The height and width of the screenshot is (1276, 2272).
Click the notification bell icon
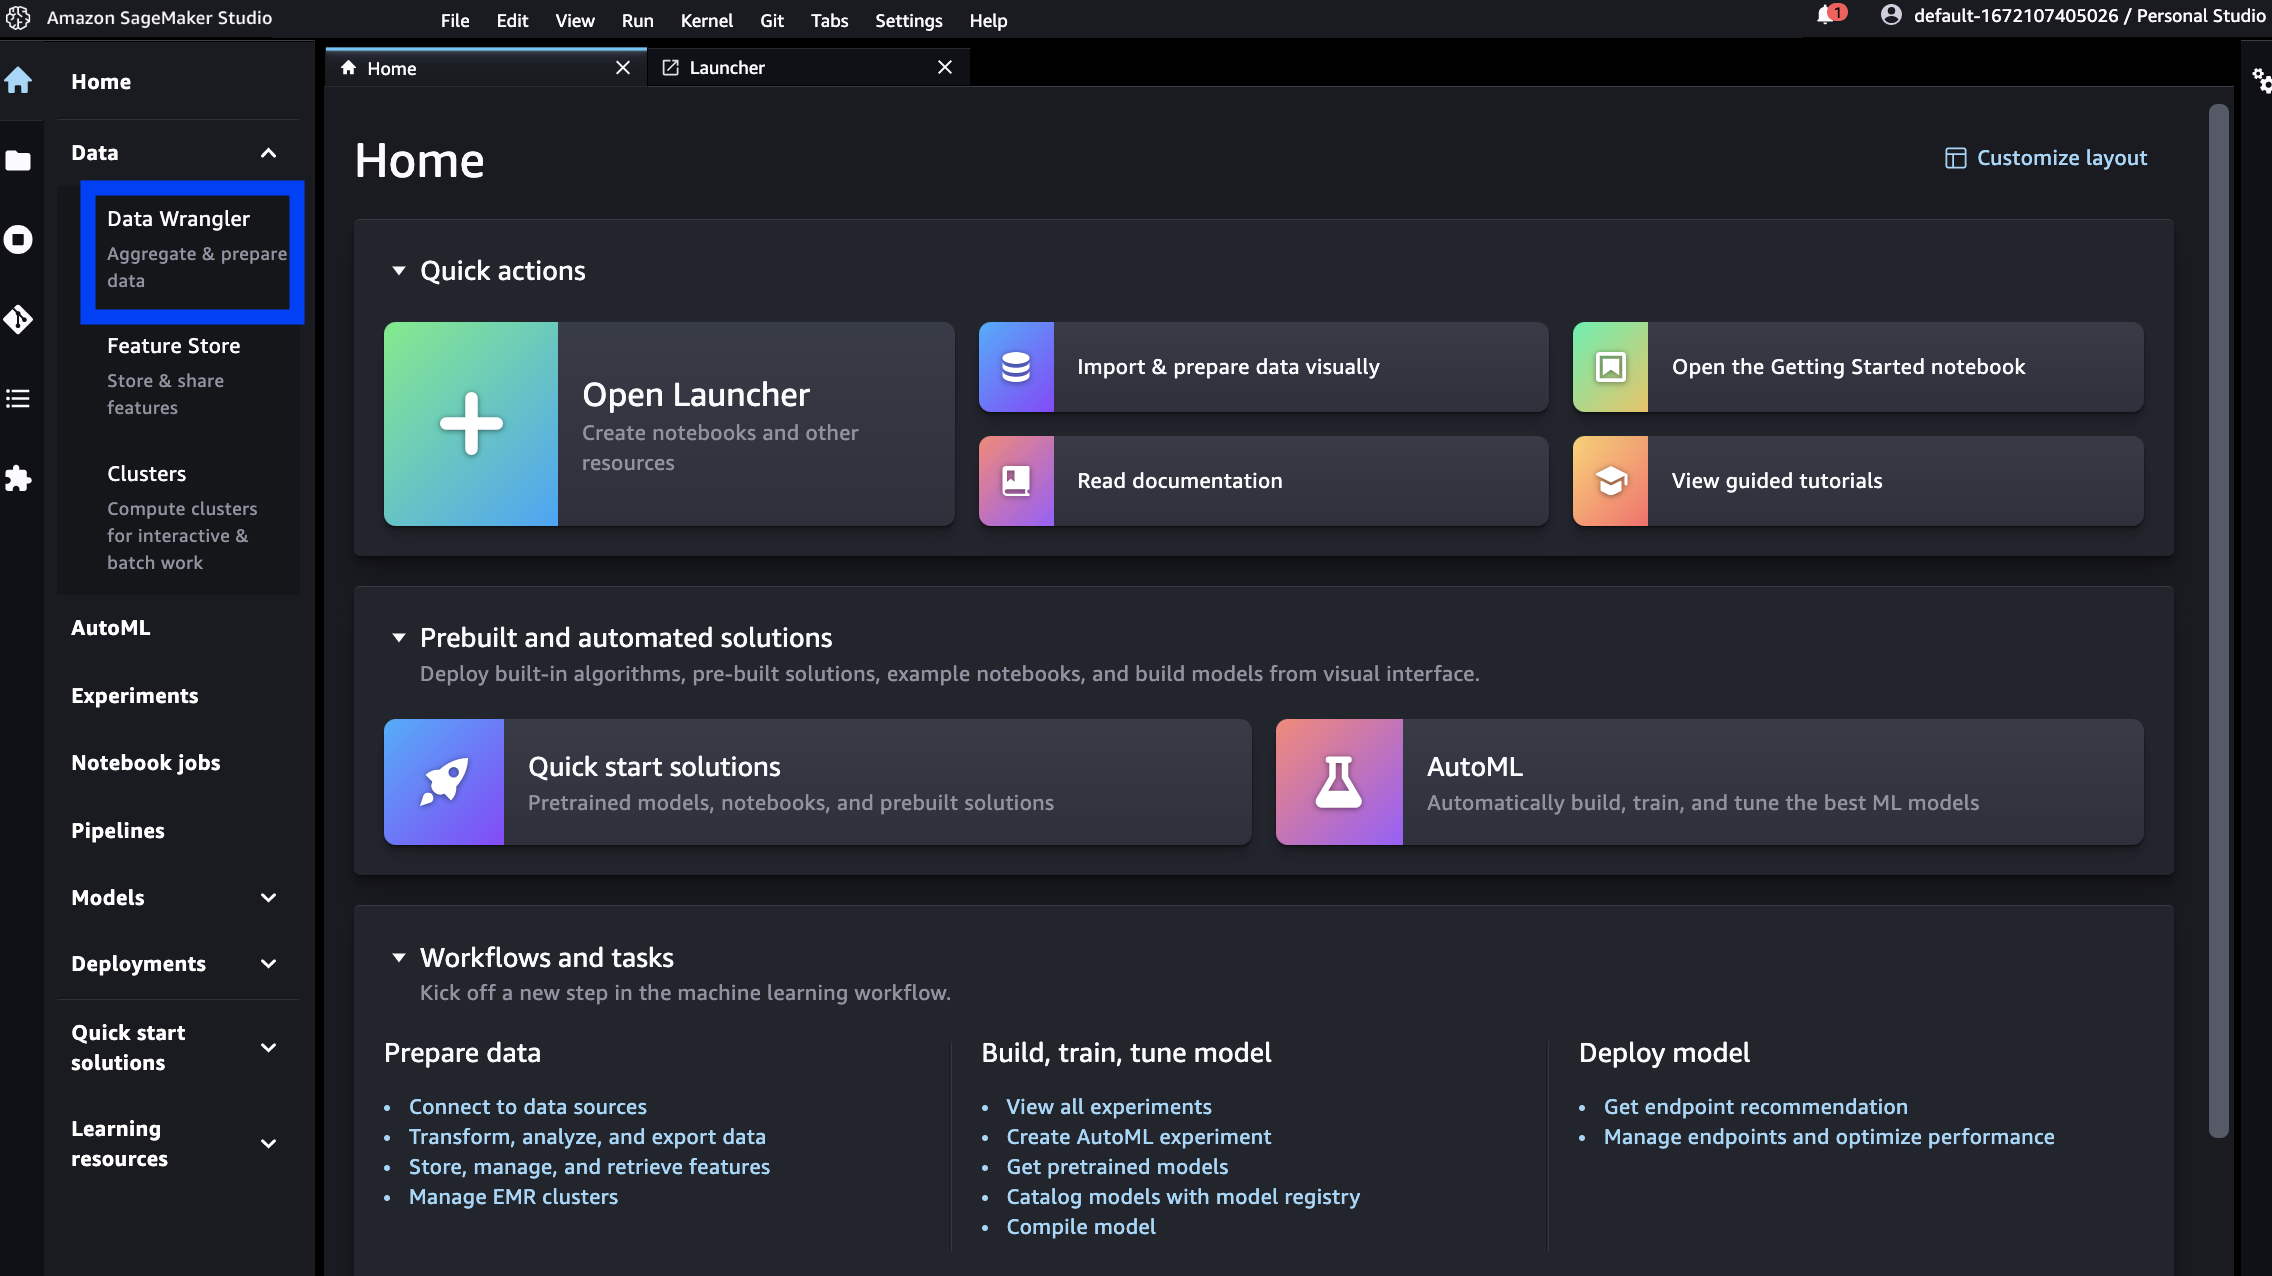coord(1825,16)
